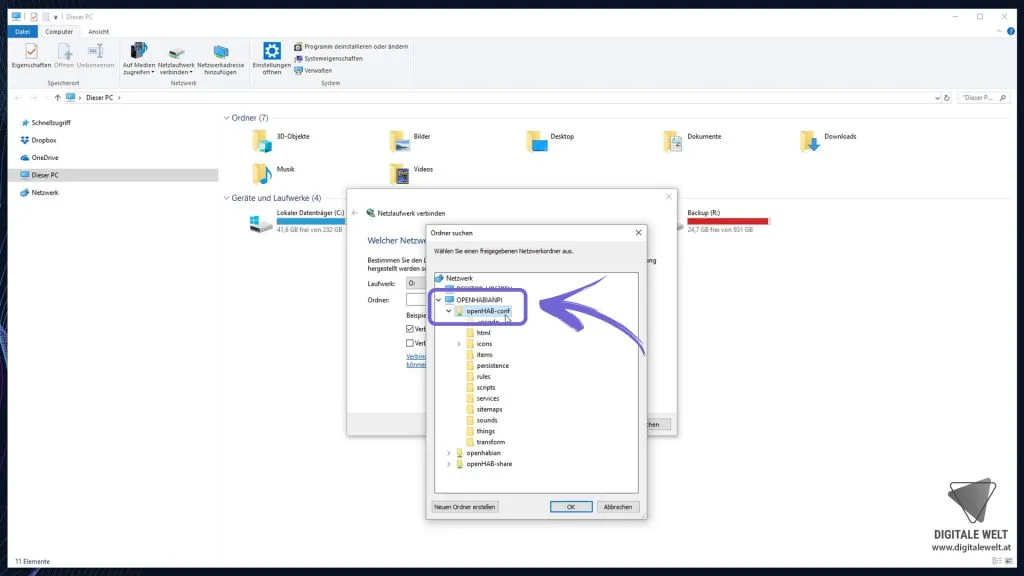Select Lokaler Datenträger (C:) drive icon
This screenshot has width=1024, height=576.
click(x=261, y=223)
